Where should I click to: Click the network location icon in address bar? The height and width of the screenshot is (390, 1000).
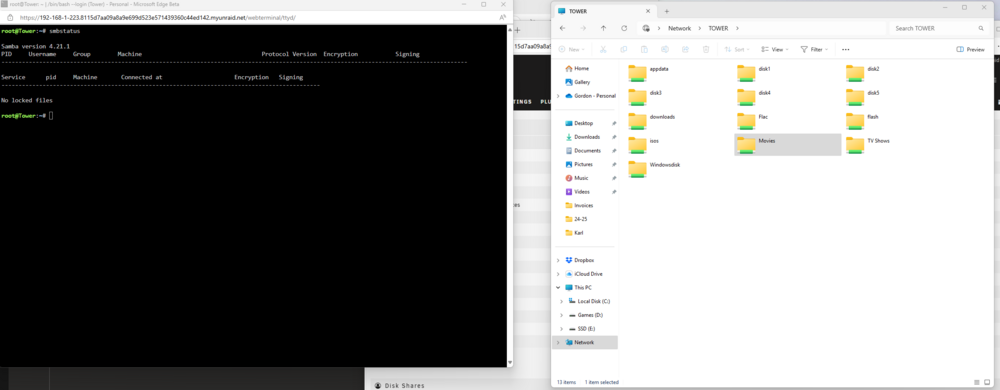[646, 29]
